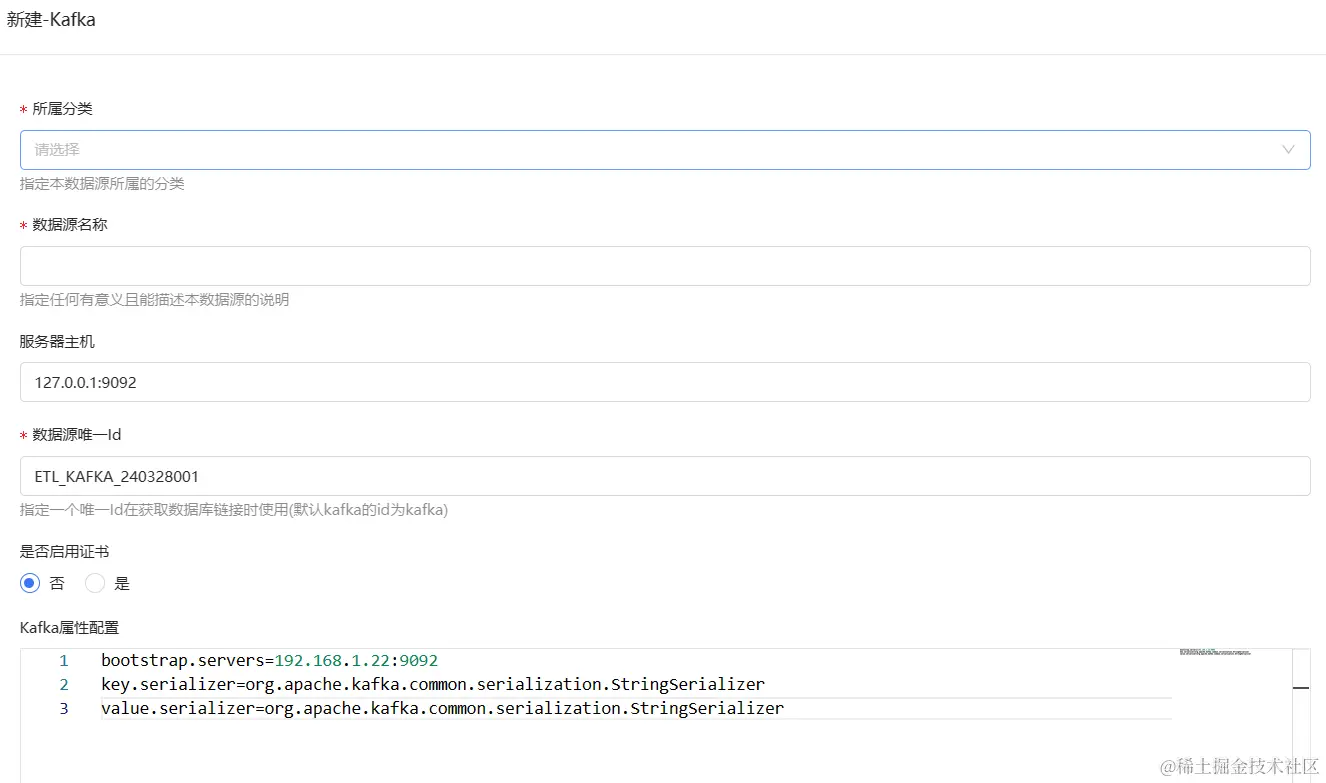The height and width of the screenshot is (783, 1326).
Task: Click the 数据源唯一Id field ETL_KAFKA_240328001
Action: point(665,476)
